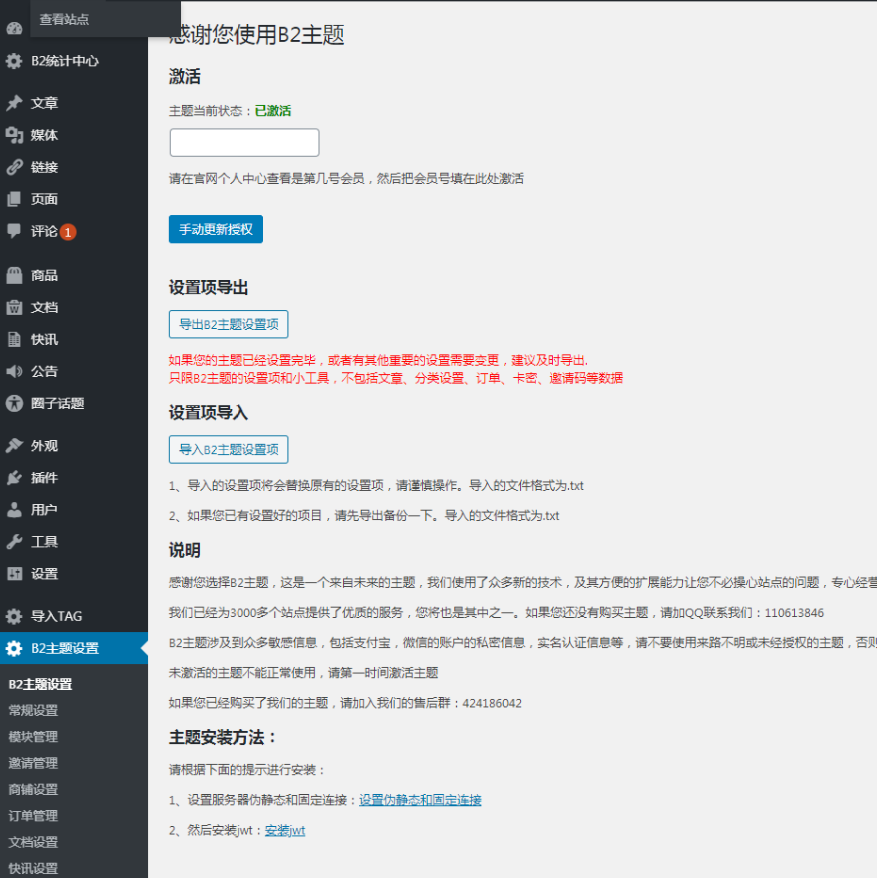Open 导入TAG menu label
This screenshot has width=877, height=878.
coord(57,616)
